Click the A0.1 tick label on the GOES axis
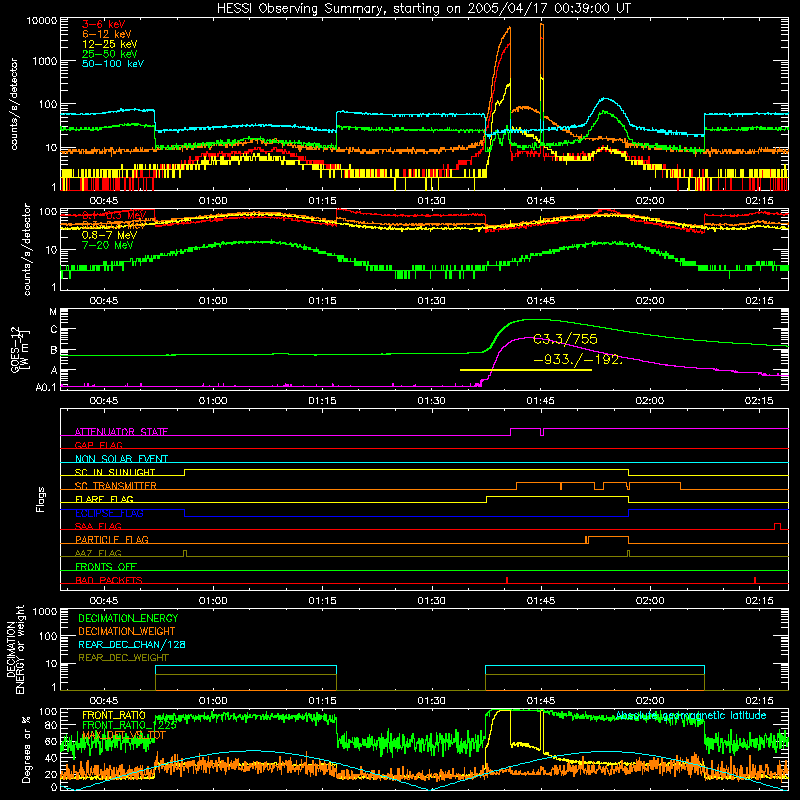The height and width of the screenshot is (800, 800). [x=46, y=388]
